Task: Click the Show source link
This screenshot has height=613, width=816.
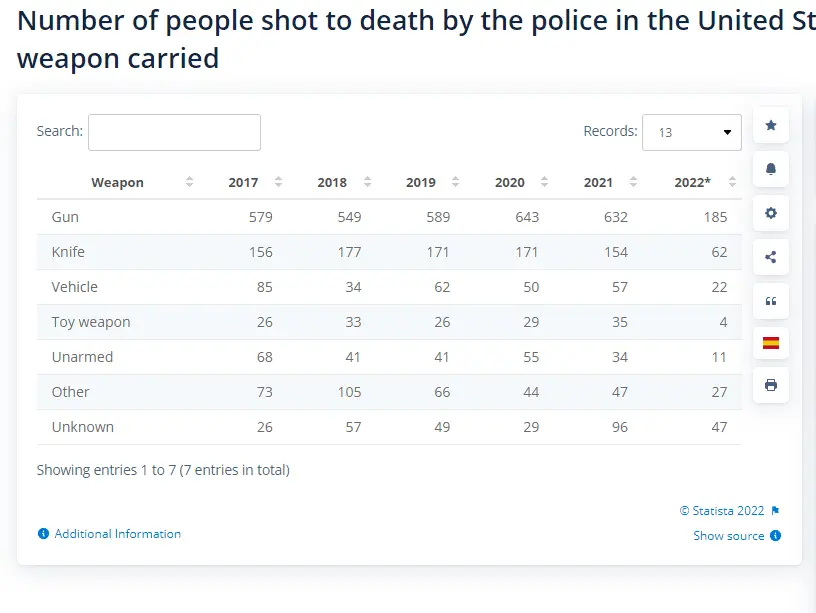Action: (729, 536)
